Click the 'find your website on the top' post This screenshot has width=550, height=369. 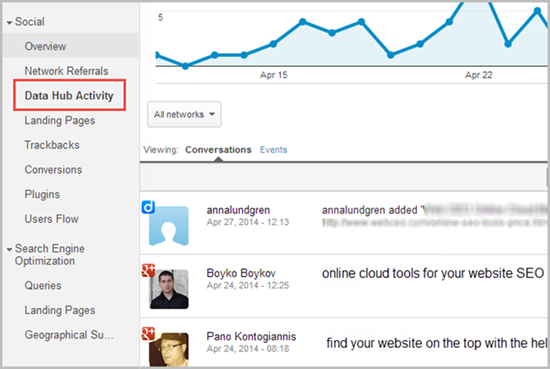[437, 343]
